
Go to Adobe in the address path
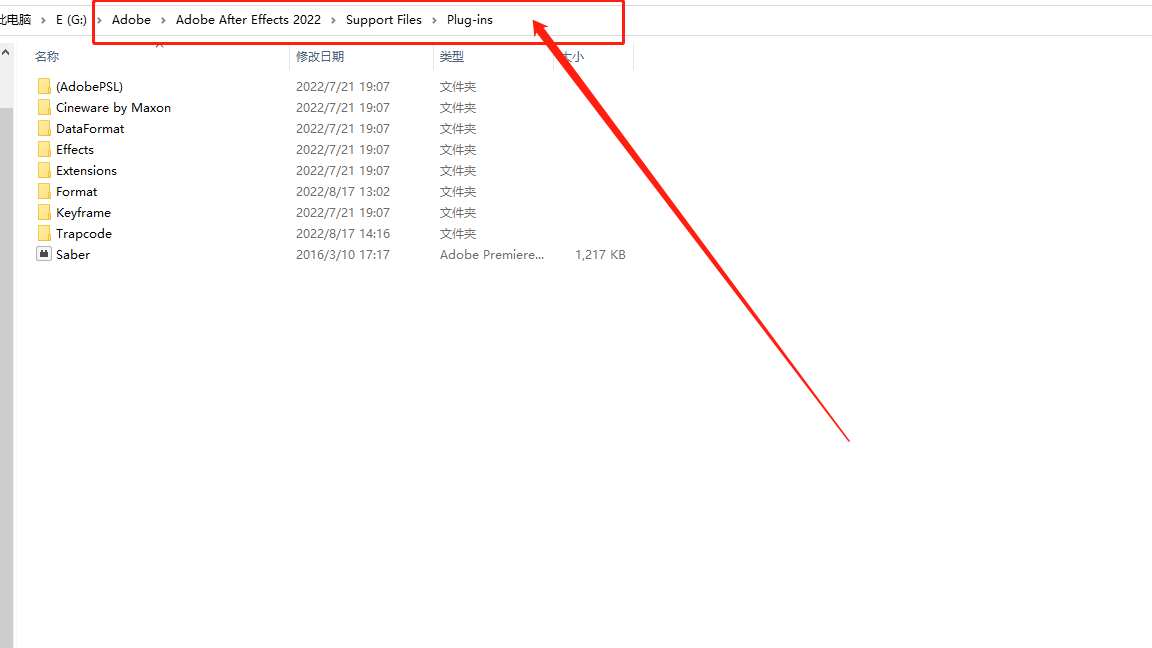click(x=131, y=20)
